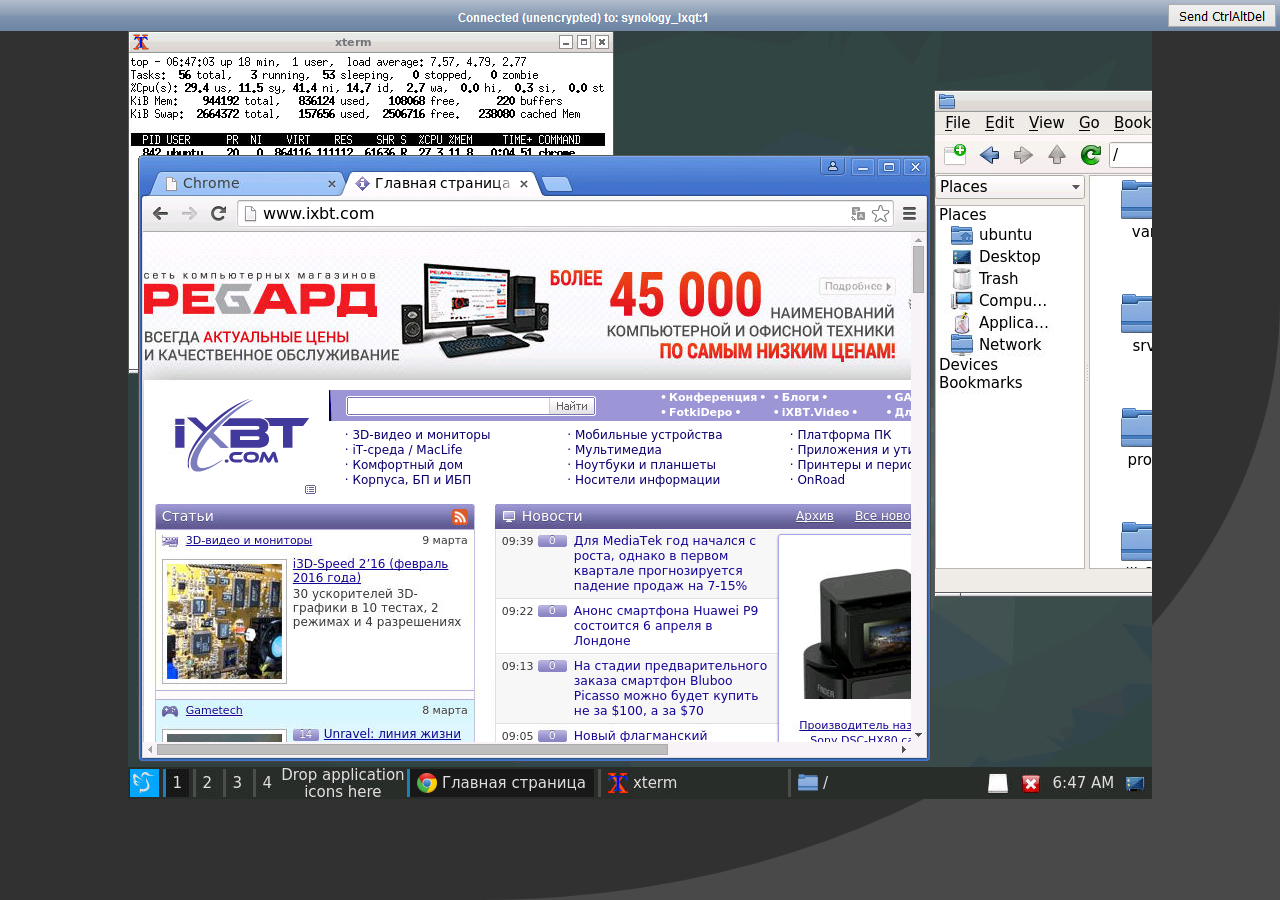Open the View menu in file manager
Image resolution: width=1280 pixels, height=900 pixels.
(1046, 123)
